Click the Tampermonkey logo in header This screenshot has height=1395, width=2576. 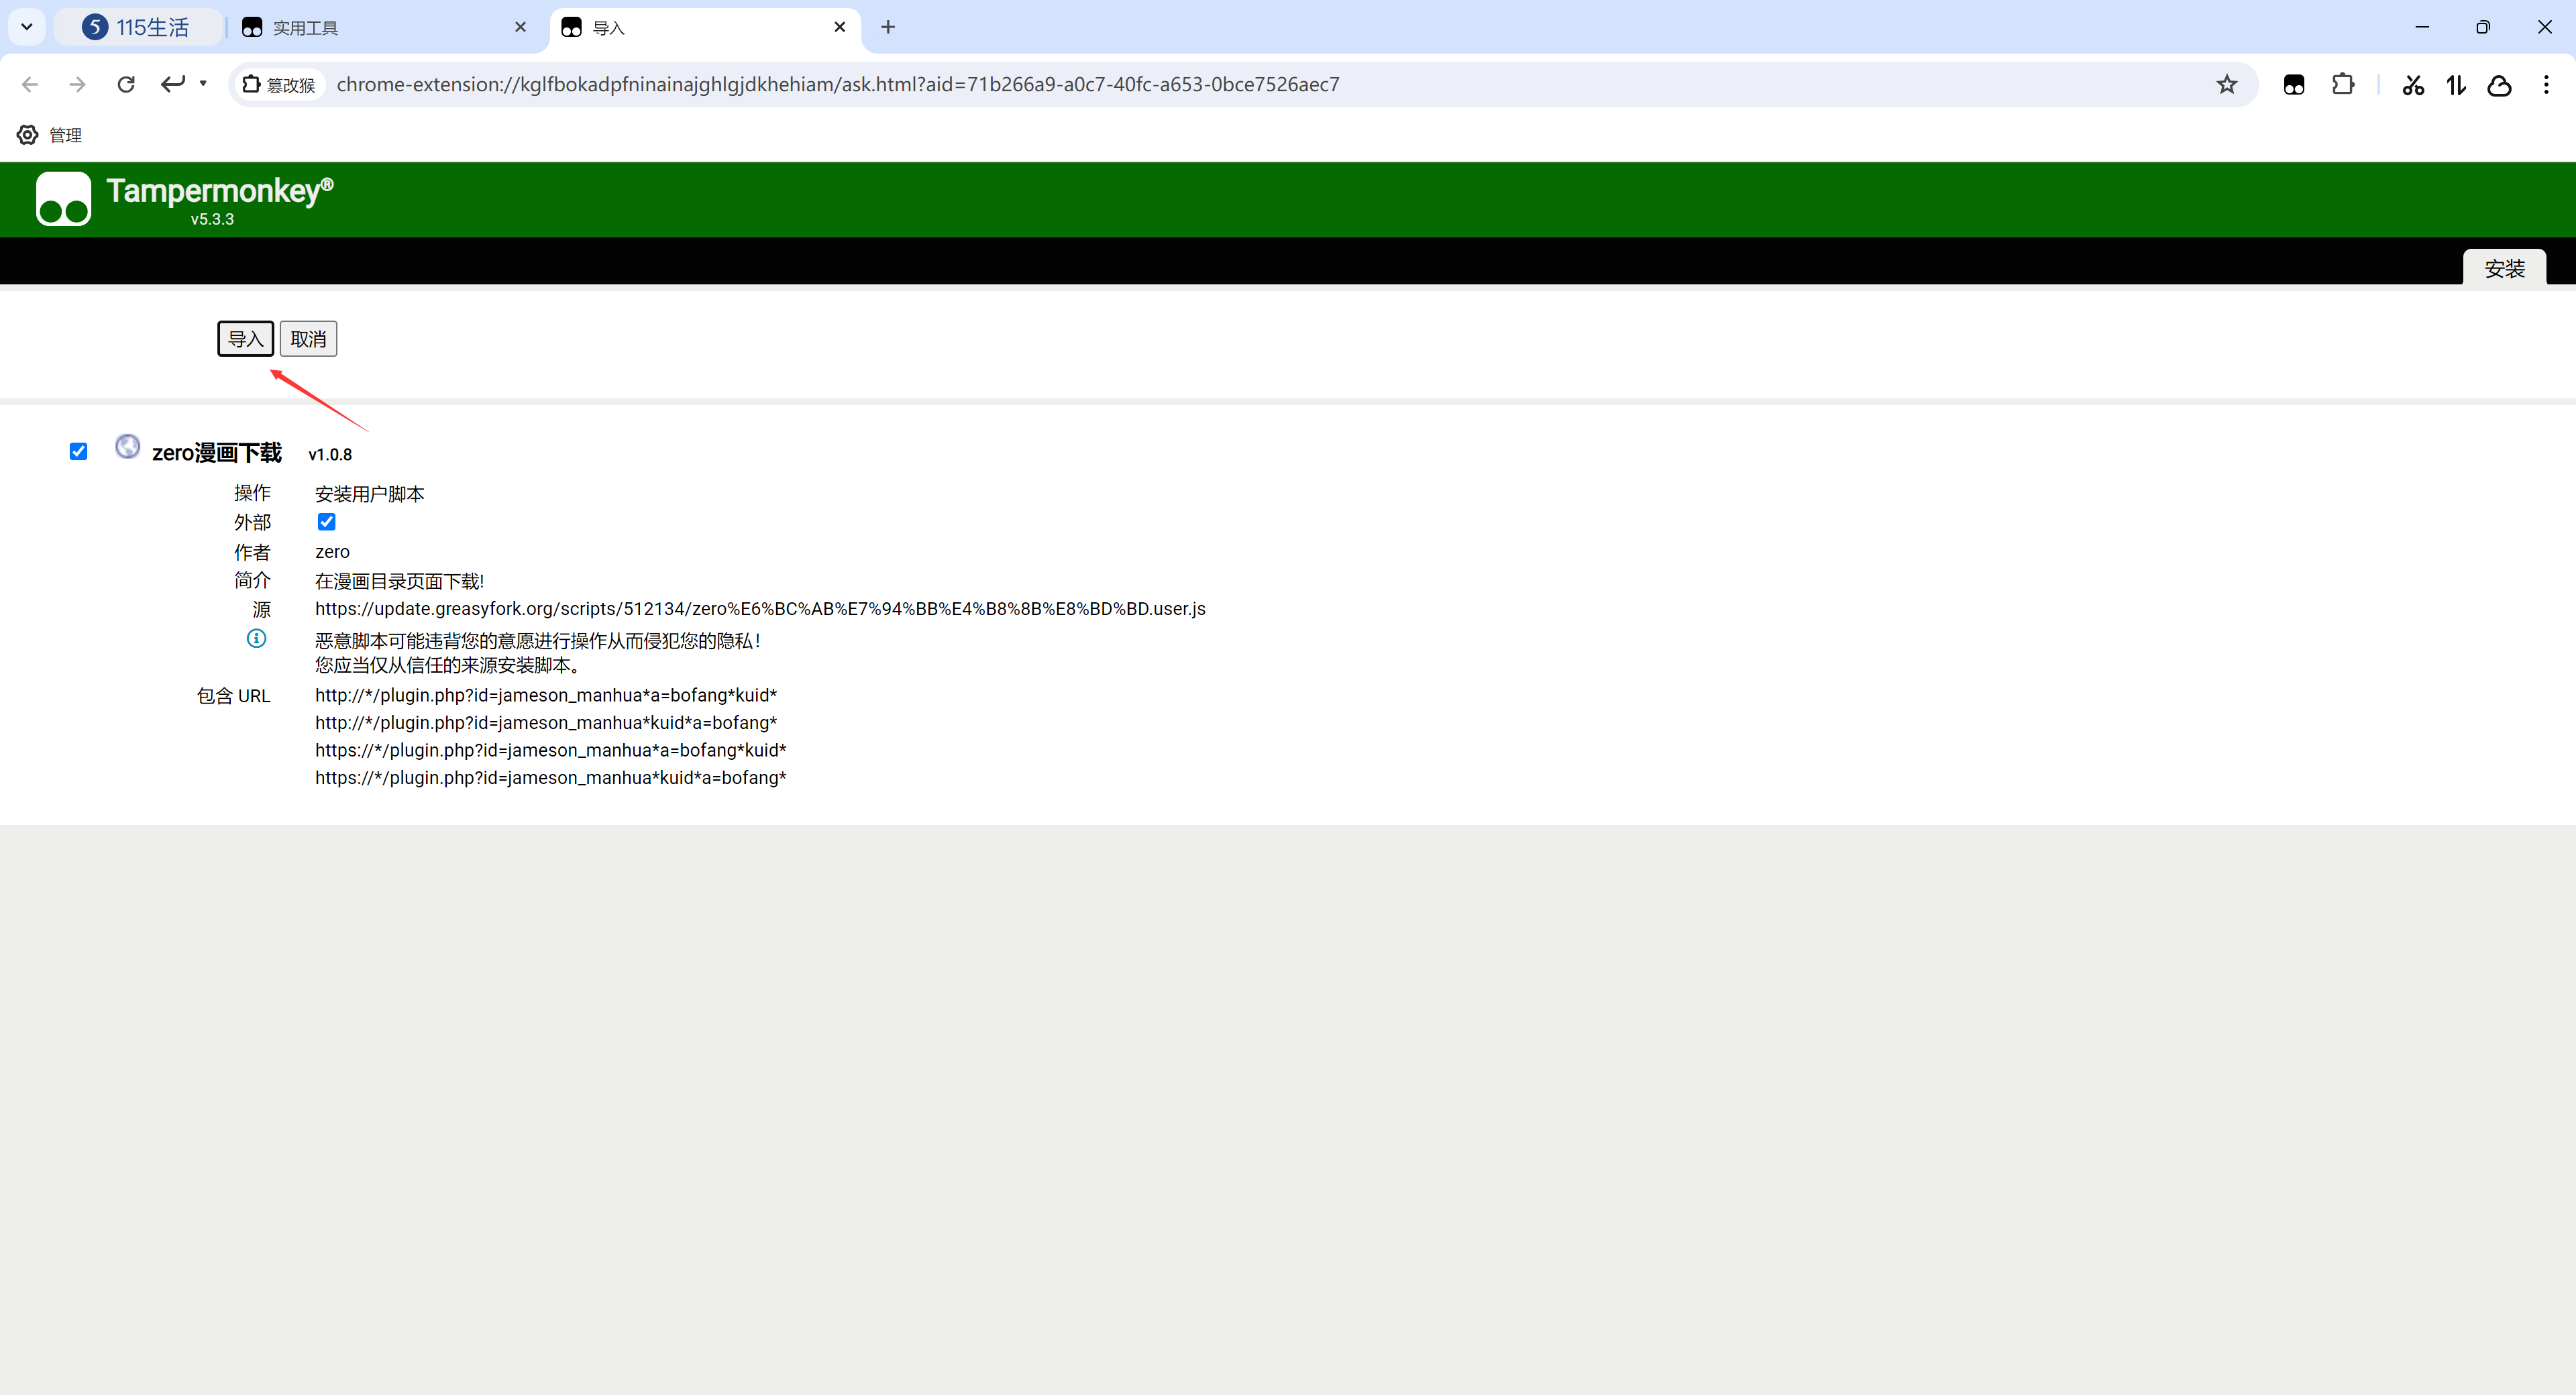tap(64, 199)
